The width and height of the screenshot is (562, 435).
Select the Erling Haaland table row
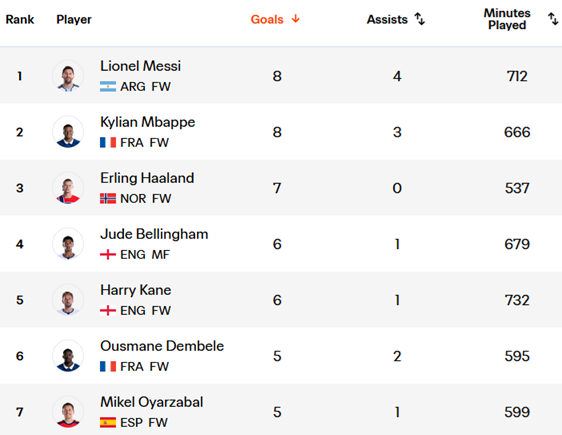[x=281, y=188]
